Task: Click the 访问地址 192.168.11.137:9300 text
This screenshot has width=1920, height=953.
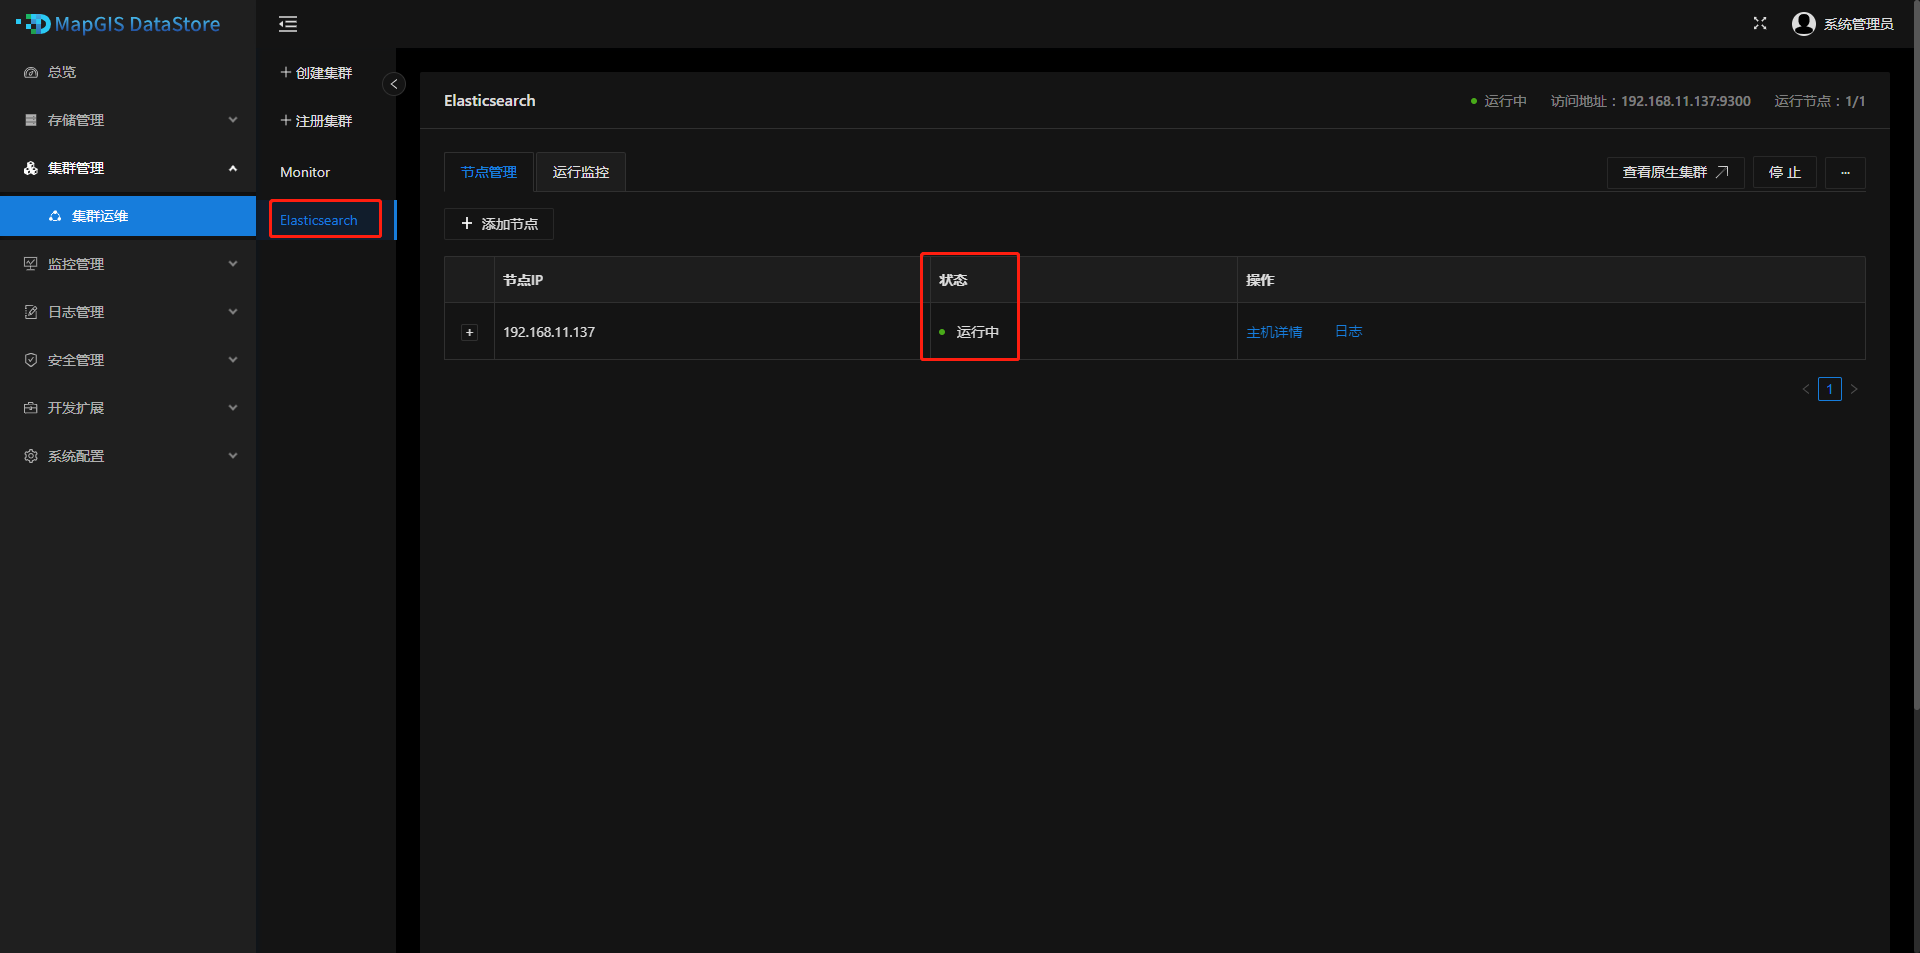Action: point(1650,101)
